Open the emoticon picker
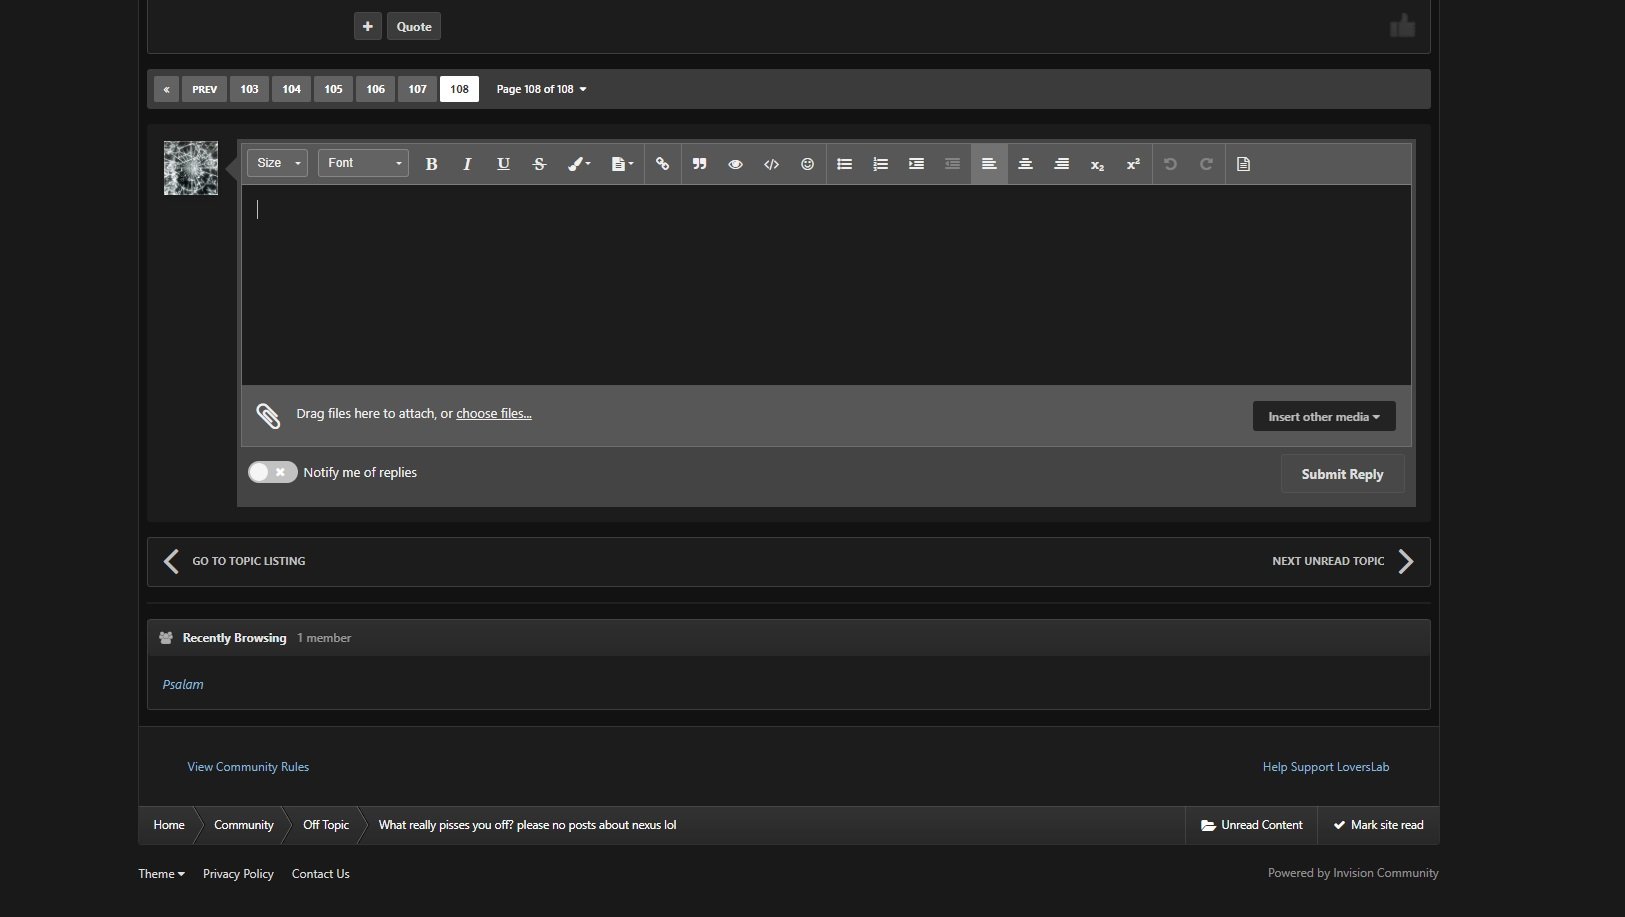The image size is (1625, 917). click(x=807, y=164)
